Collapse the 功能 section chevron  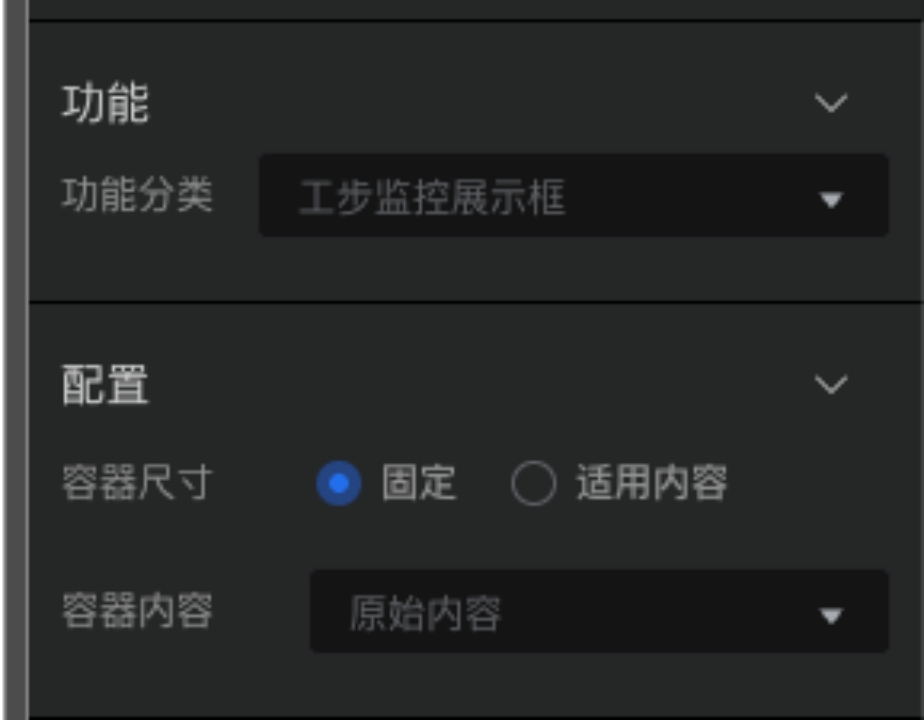pyautogui.click(x=831, y=103)
